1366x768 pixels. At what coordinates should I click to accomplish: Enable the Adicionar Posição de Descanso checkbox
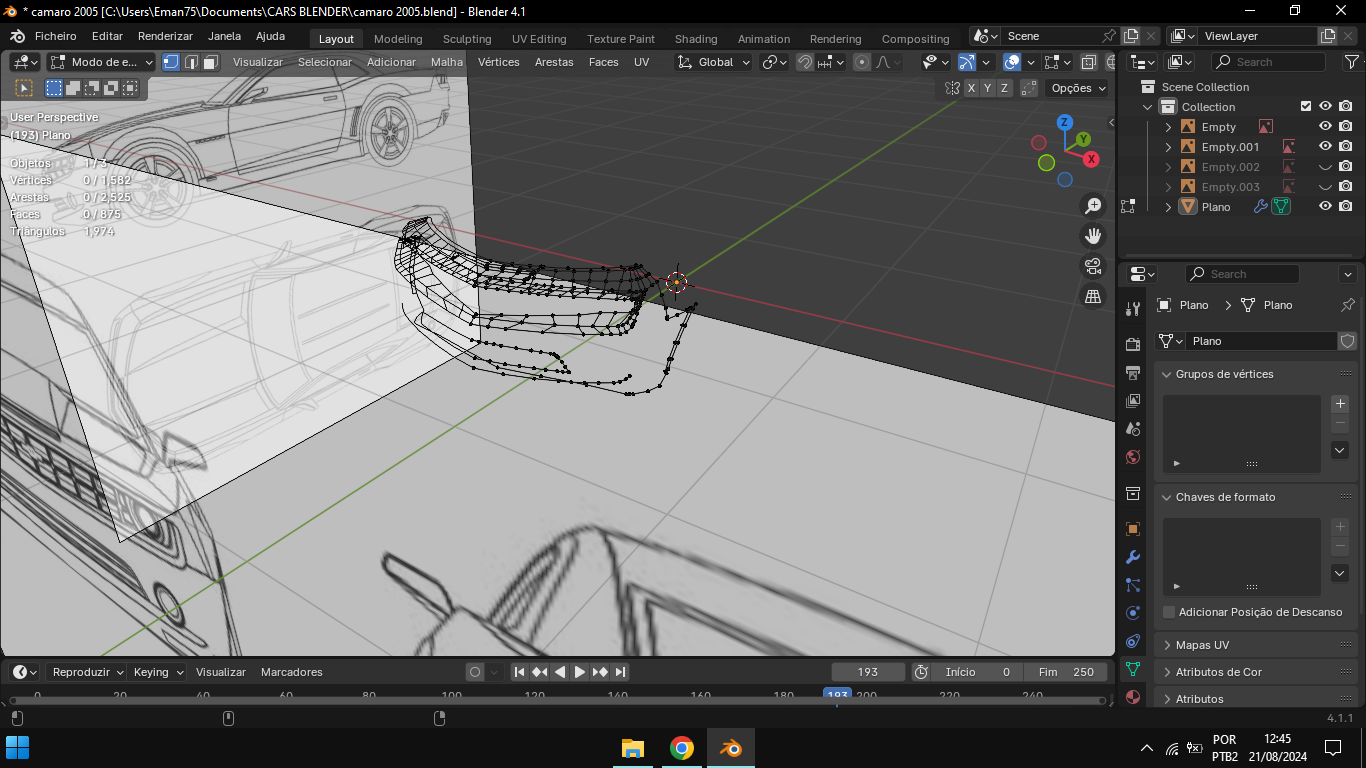point(1169,612)
